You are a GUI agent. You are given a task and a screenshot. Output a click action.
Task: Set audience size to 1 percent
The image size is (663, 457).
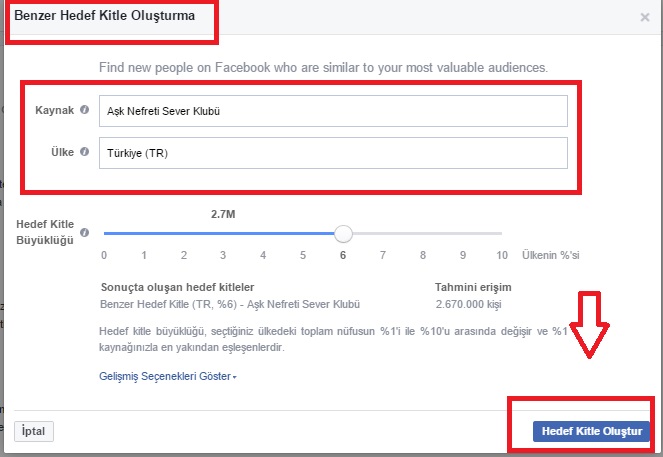tap(144, 255)
